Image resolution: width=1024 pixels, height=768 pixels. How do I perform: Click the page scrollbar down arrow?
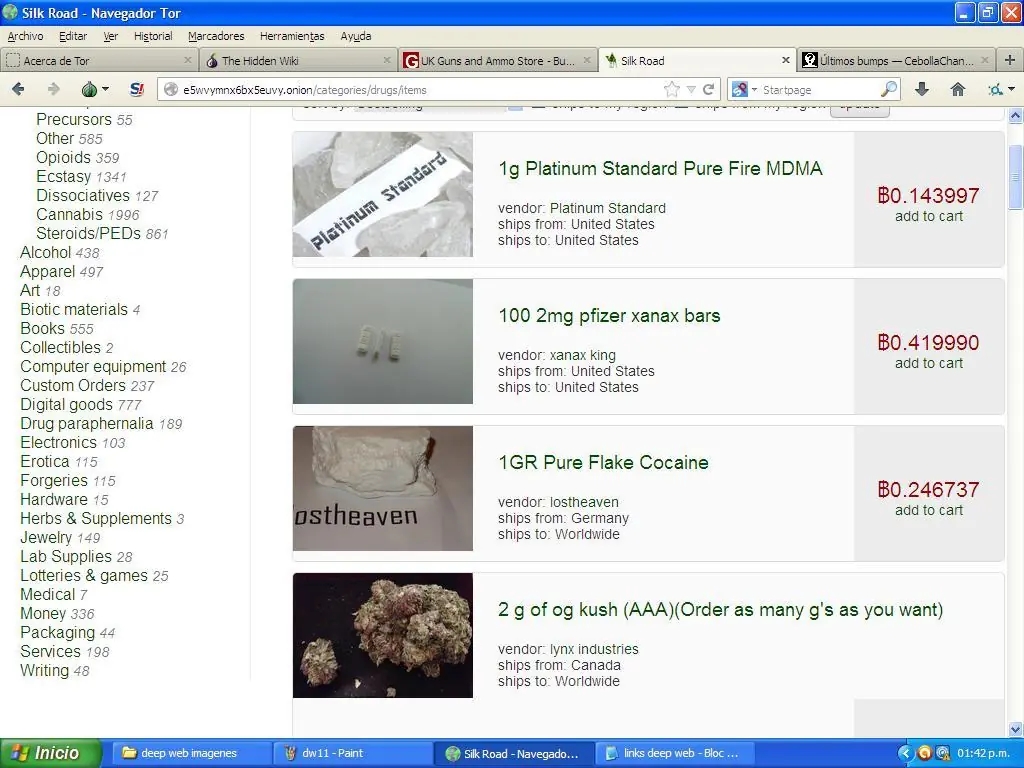click(x=1016, y=729)
